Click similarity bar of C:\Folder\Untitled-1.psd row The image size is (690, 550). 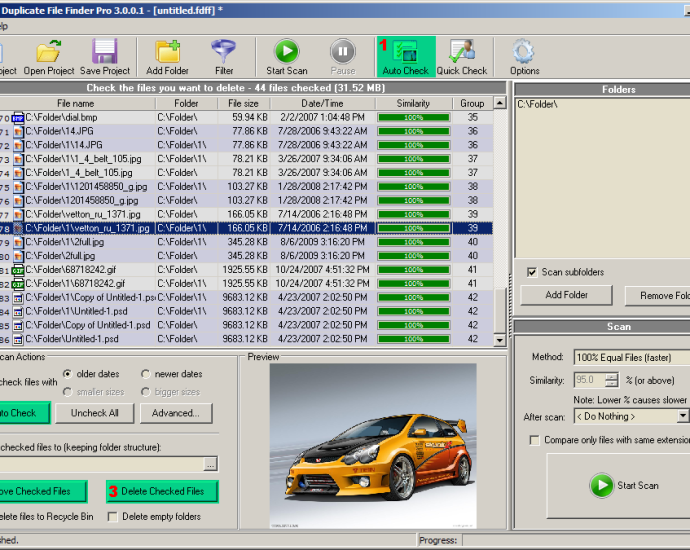coord(414,339)
